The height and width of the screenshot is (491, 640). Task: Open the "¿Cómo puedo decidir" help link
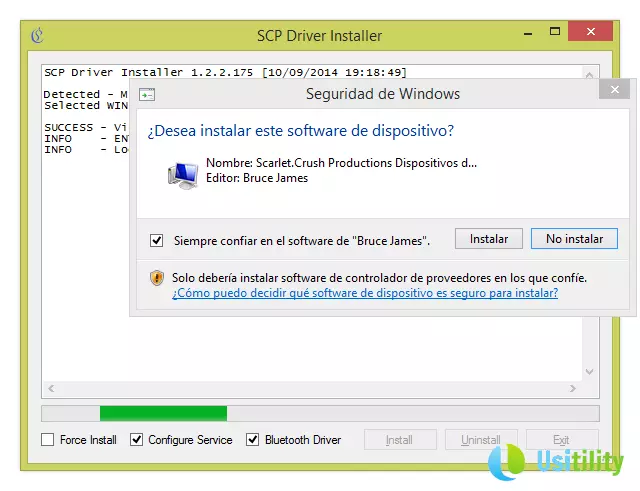364,293
